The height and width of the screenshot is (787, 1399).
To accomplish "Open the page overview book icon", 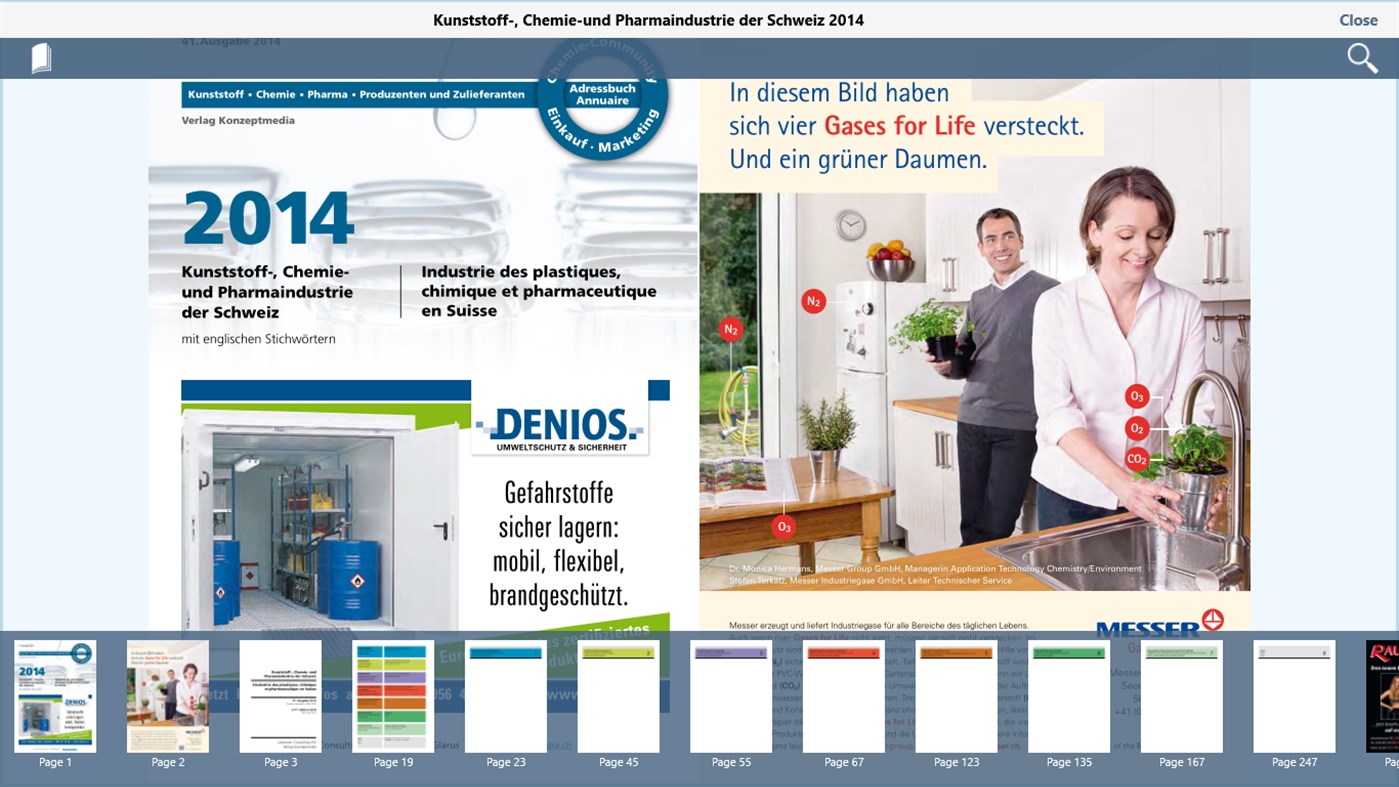I will click(x=40, y=57).
